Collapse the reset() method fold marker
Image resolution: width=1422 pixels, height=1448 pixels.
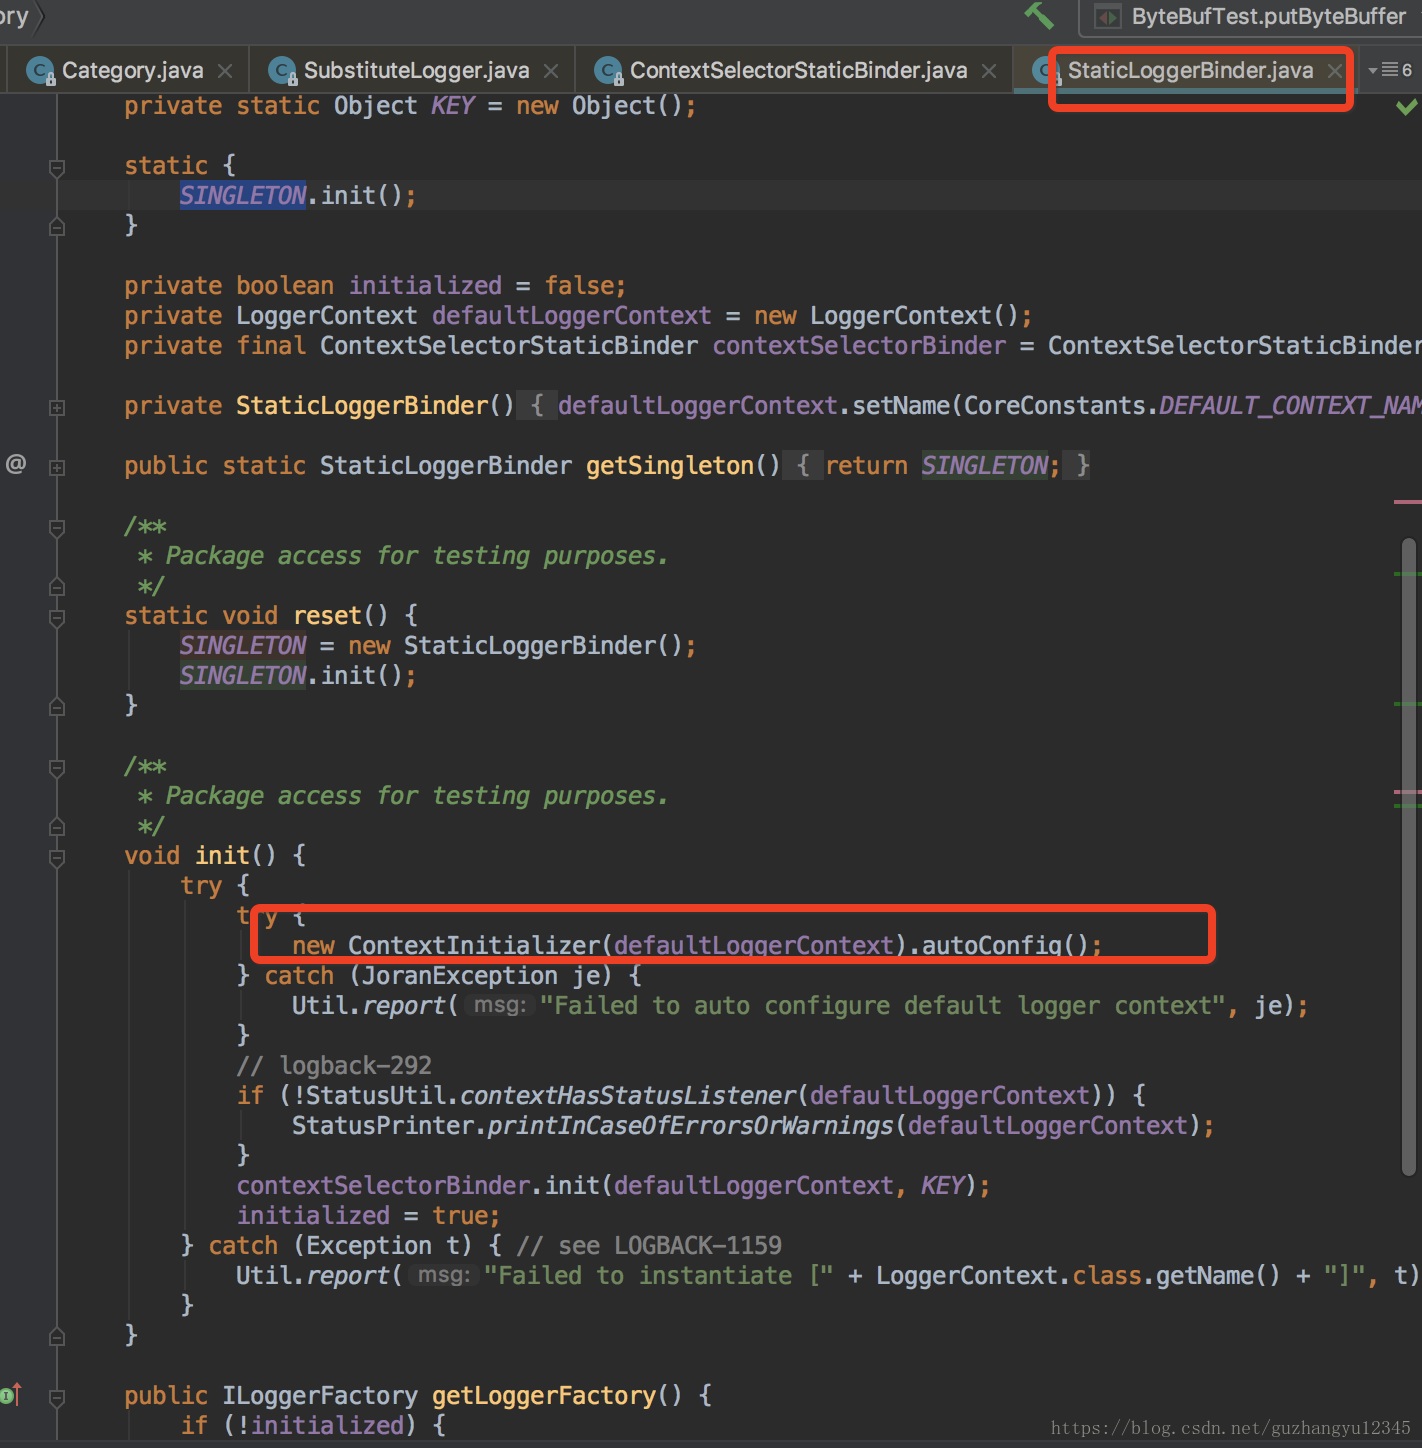pos(57,617)
